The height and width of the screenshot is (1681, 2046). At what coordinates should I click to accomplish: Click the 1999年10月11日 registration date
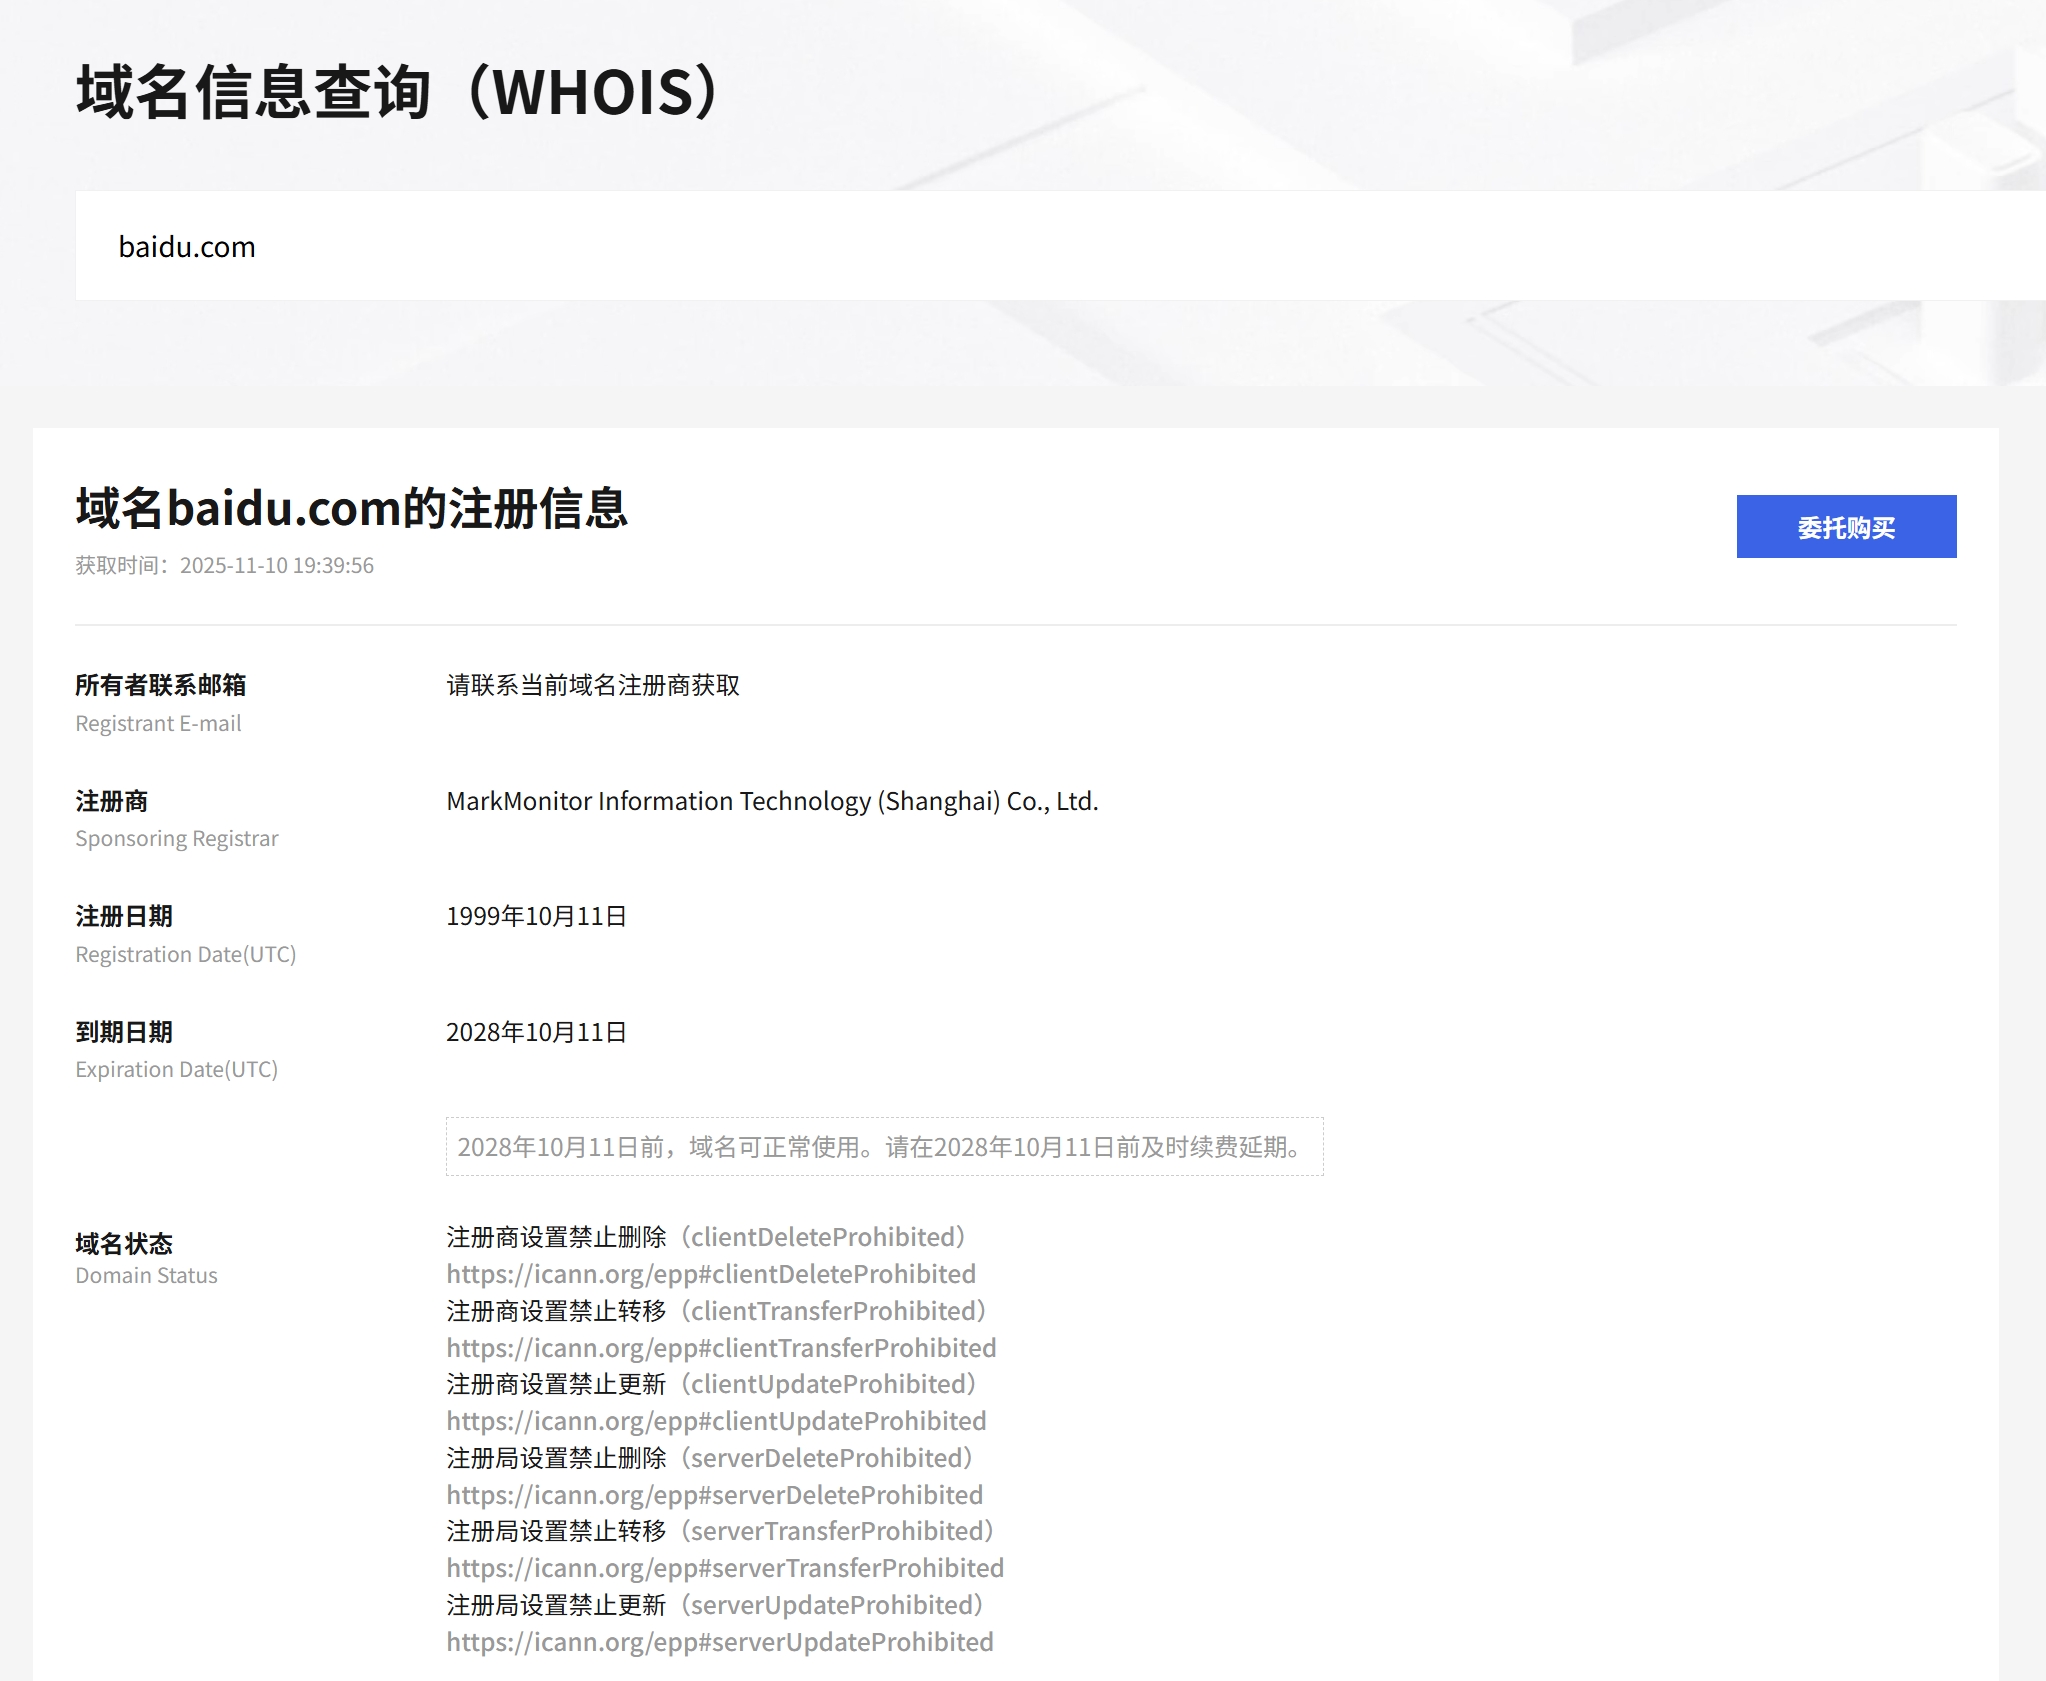(x=536, y=916)
